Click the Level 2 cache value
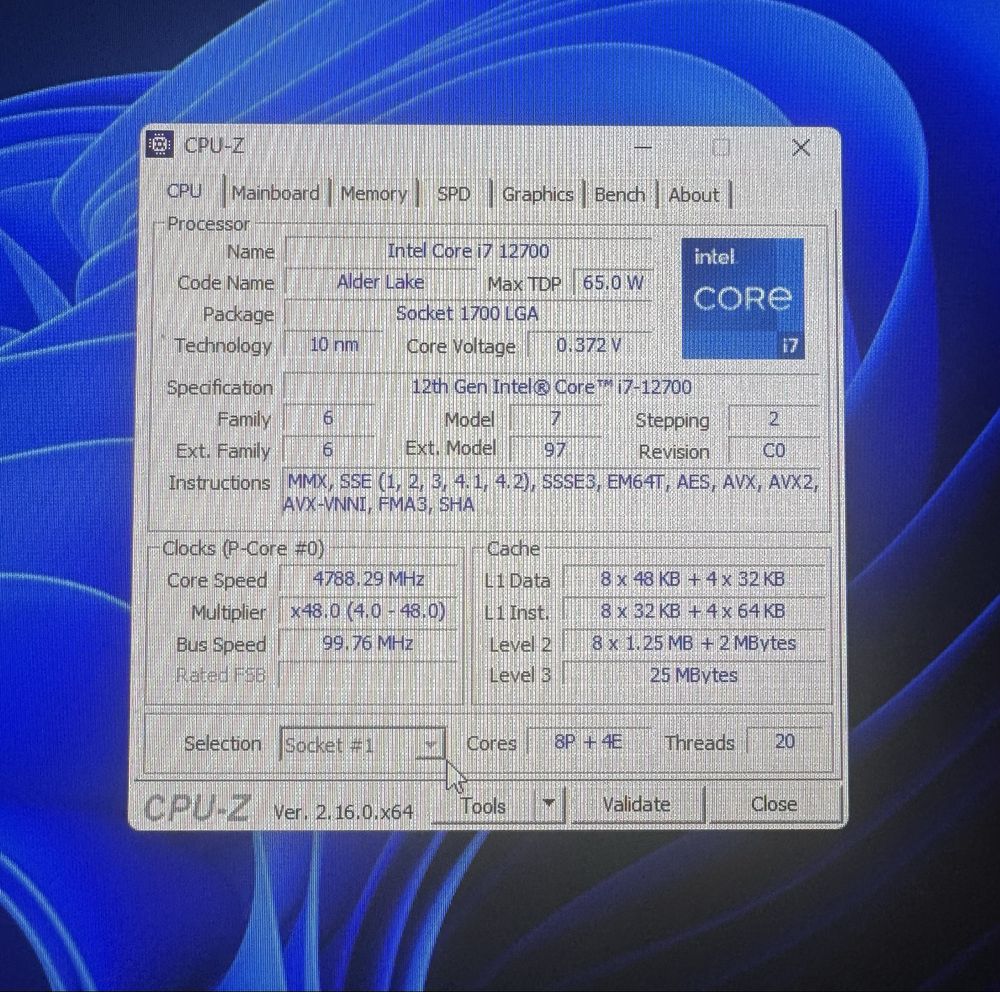 pos(693,642)
